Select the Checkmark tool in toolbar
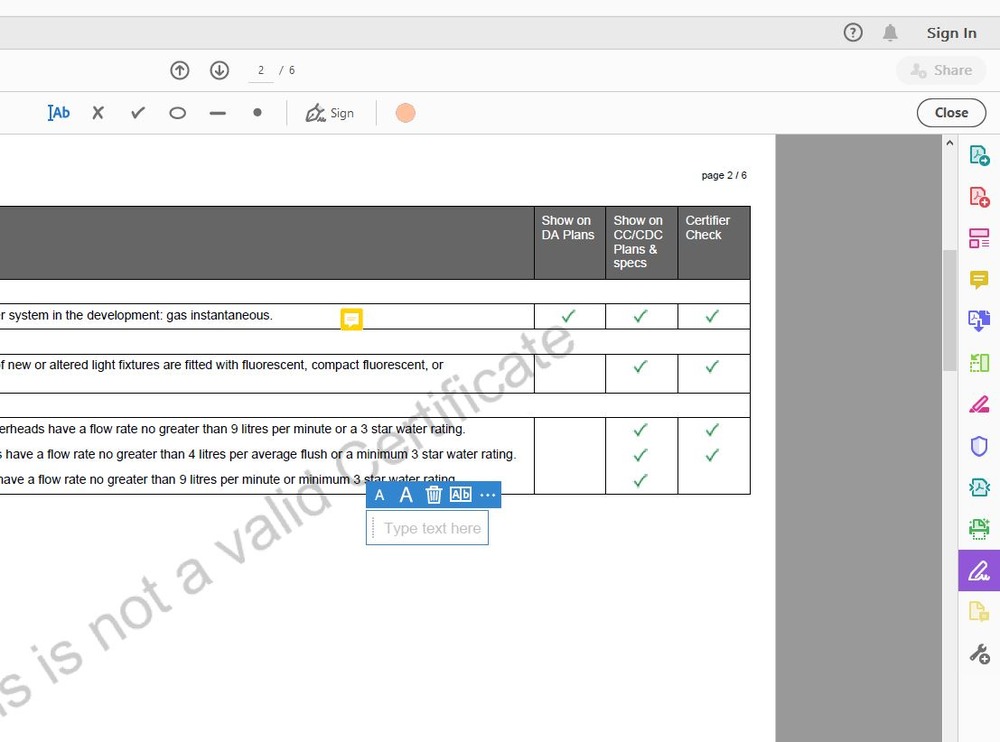The image size is (1000, 742). [138, 113]
